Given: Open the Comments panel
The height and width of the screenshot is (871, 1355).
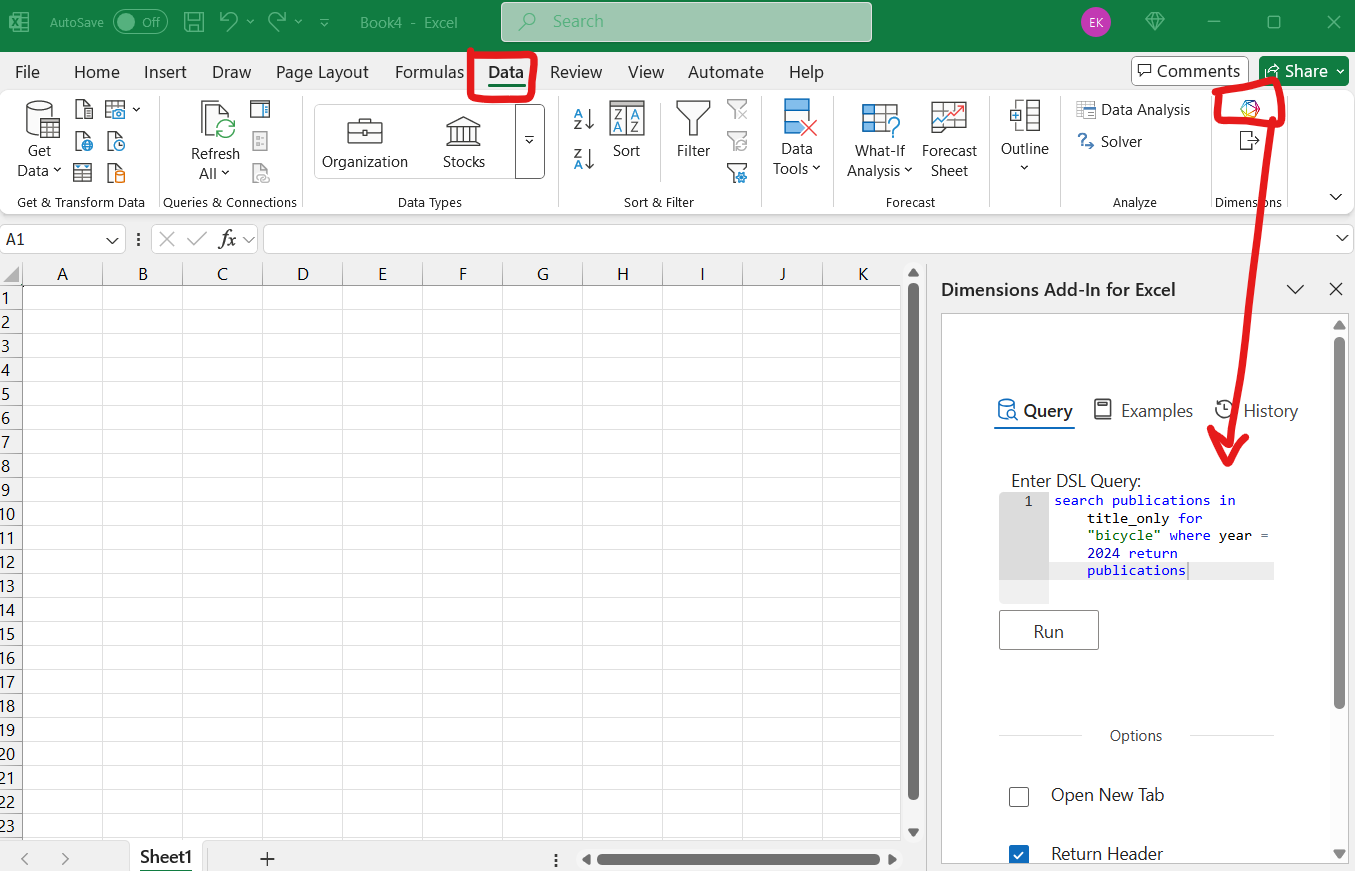Looking at the screenshot, I should pyautogui.click(x=1189, y=71).
